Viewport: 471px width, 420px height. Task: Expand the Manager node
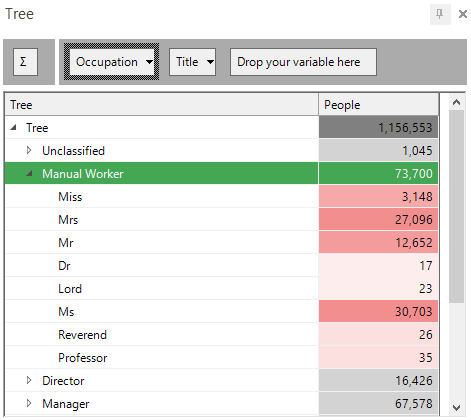coord(29,403)
